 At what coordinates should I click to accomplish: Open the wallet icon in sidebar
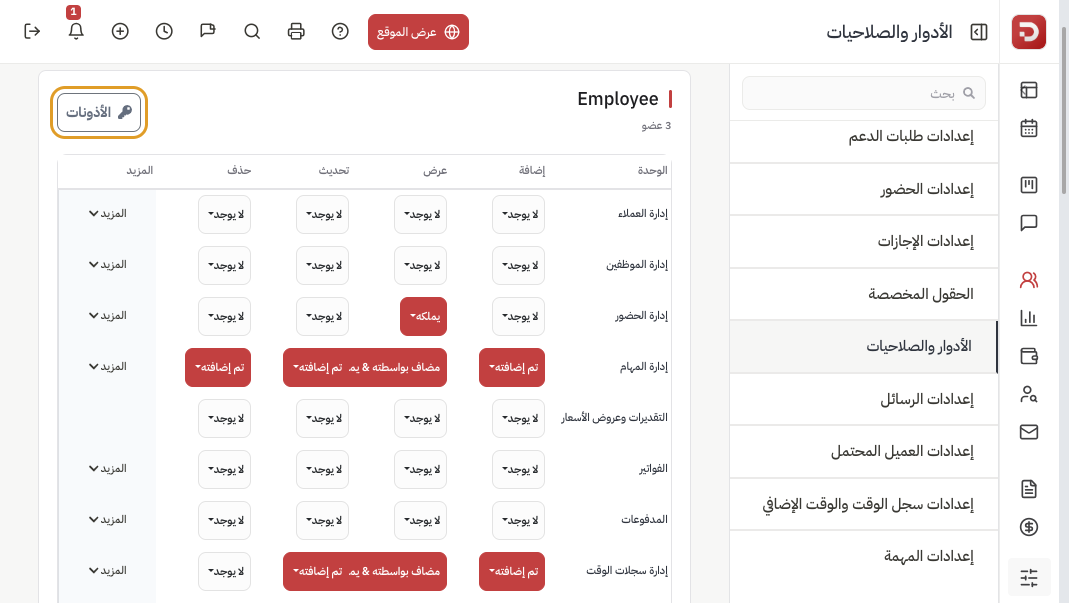tap(1029, 356)
